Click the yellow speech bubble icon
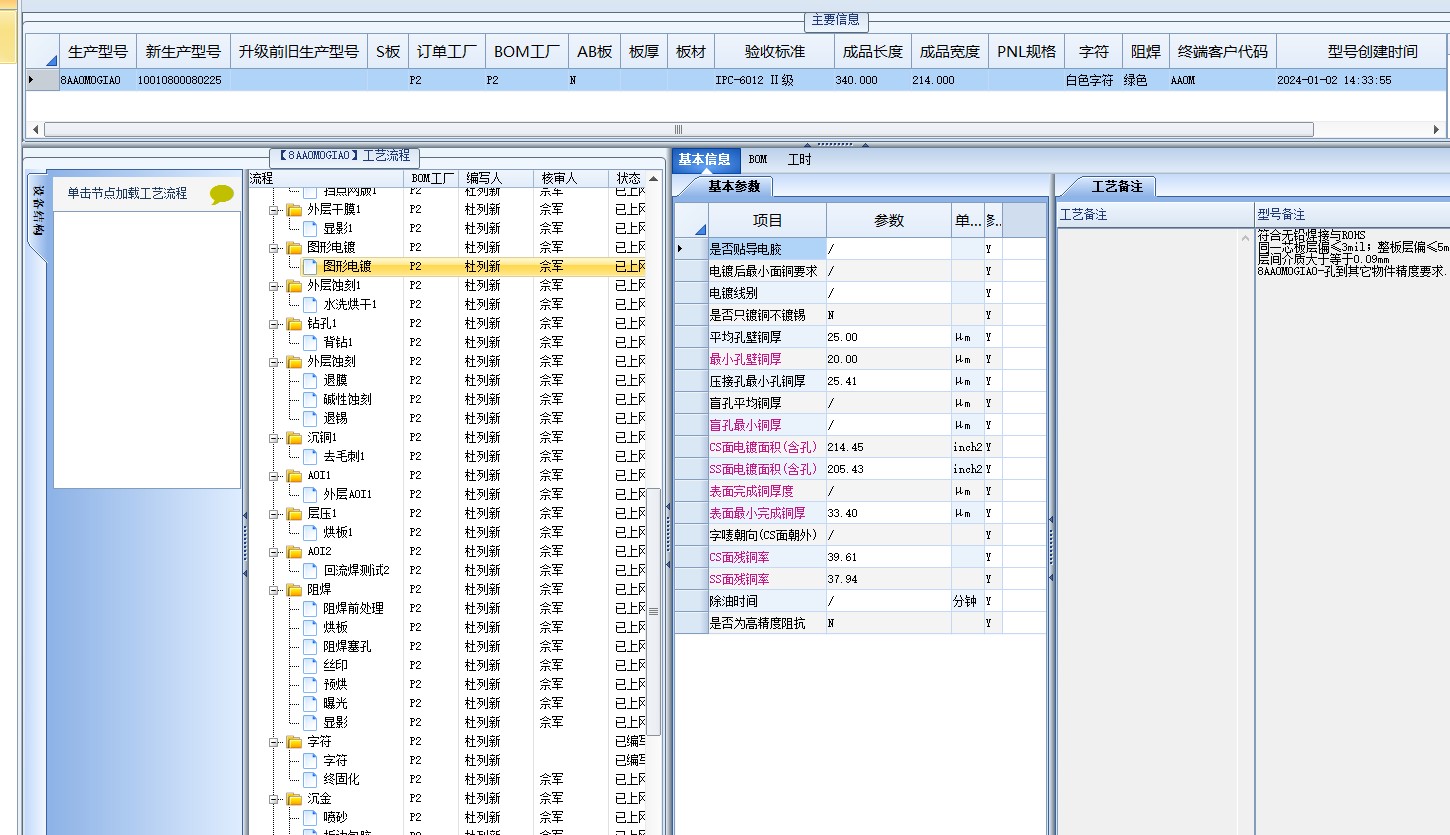Image resolution: width=1450 pixels, height=835 pixels. pos(221,195)
